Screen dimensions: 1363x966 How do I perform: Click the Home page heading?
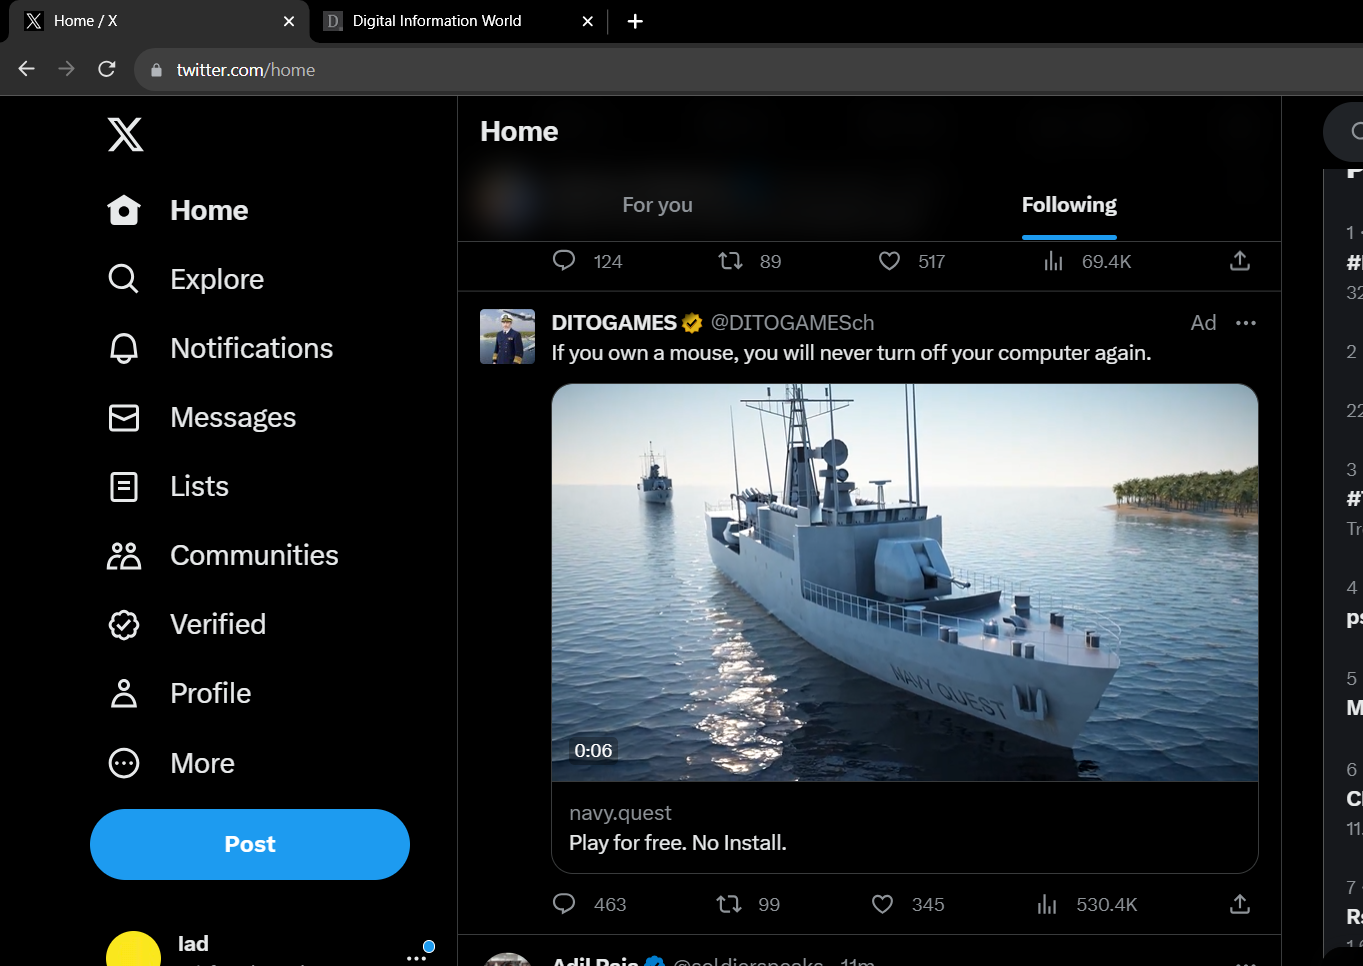click(x=519, y=132)
